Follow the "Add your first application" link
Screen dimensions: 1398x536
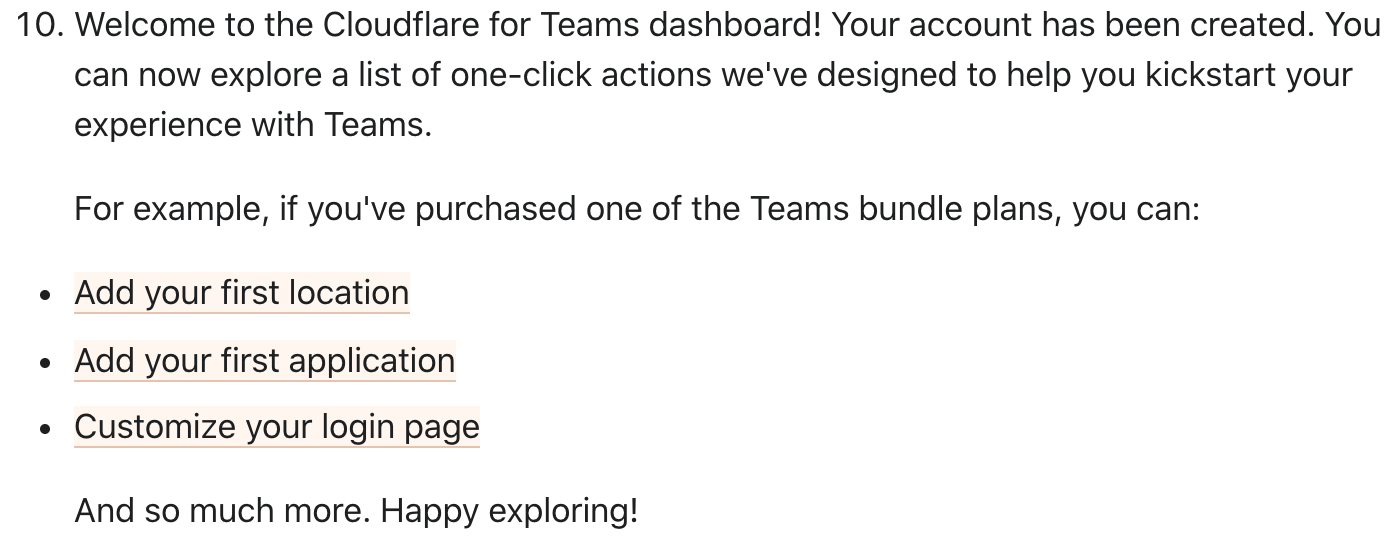[265, 360]
